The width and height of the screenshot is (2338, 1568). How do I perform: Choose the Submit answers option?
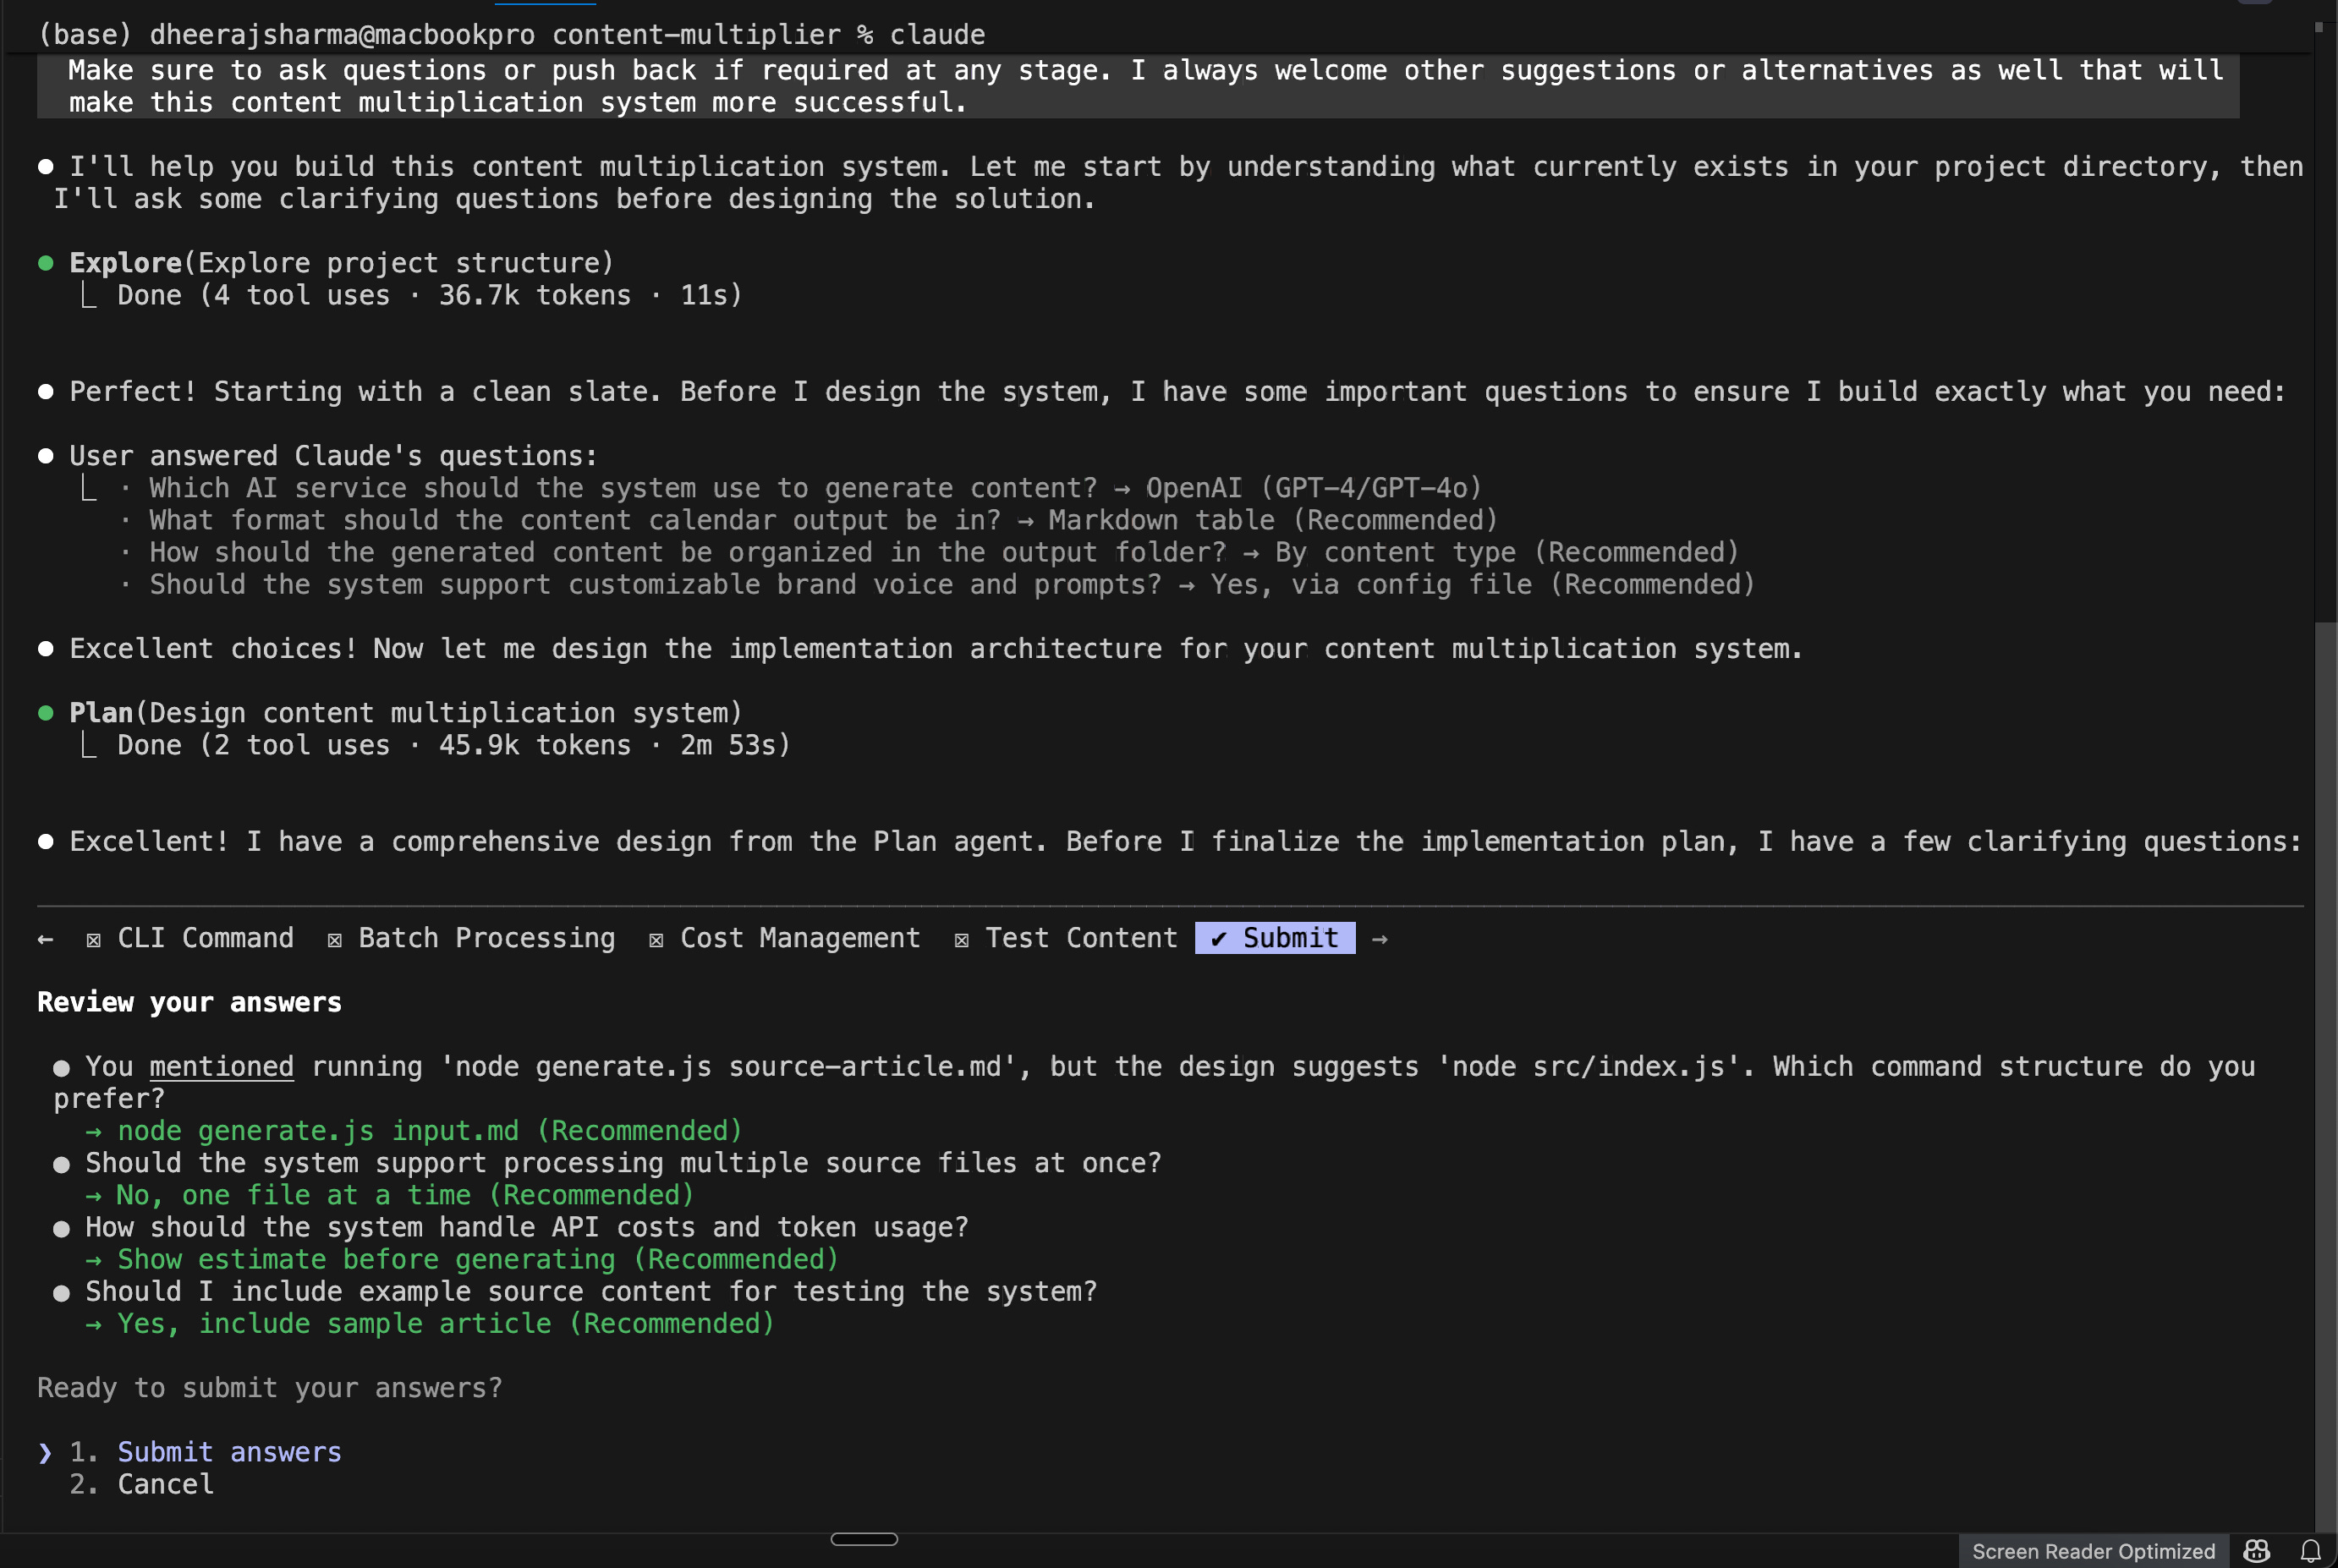click(x=229, y=1452)
